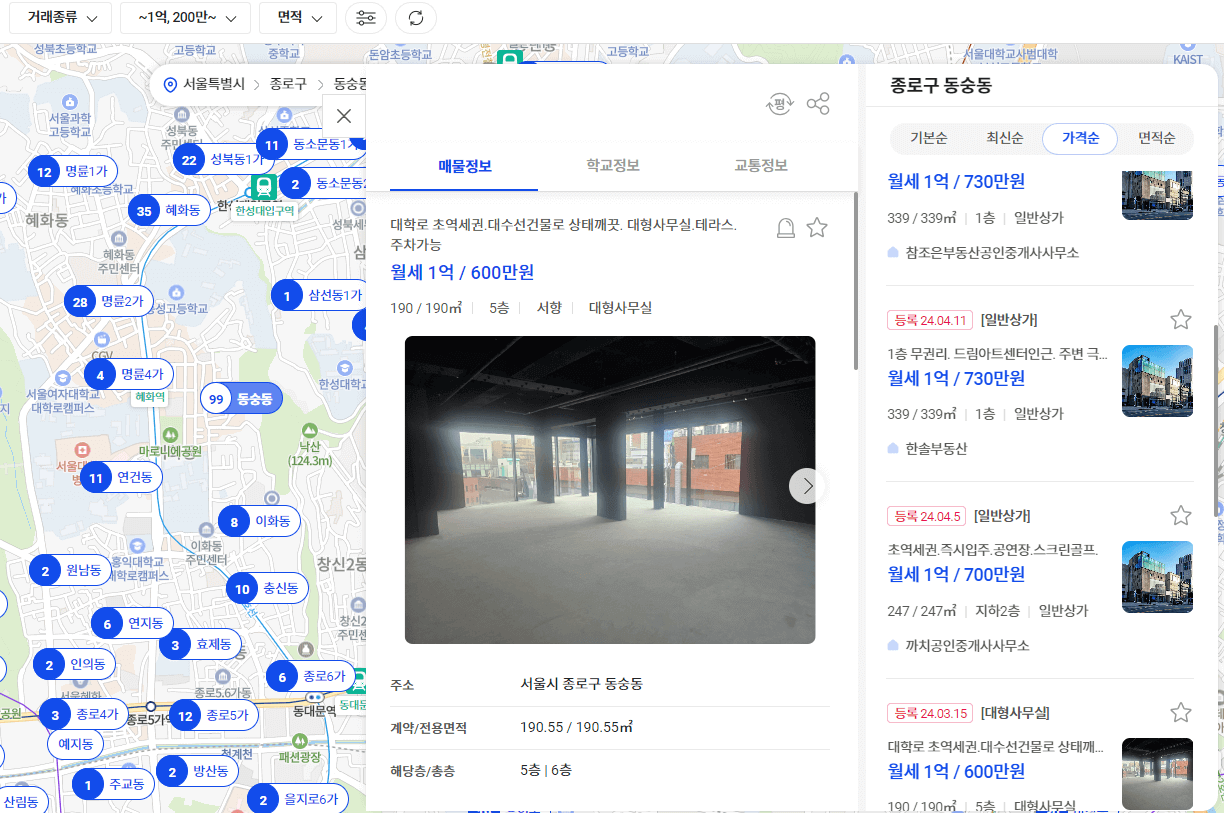Click the location pin in the 서울특별시 breadcrumb
The width and height of the screenshot is (1224, 813).
click(169, 85)
